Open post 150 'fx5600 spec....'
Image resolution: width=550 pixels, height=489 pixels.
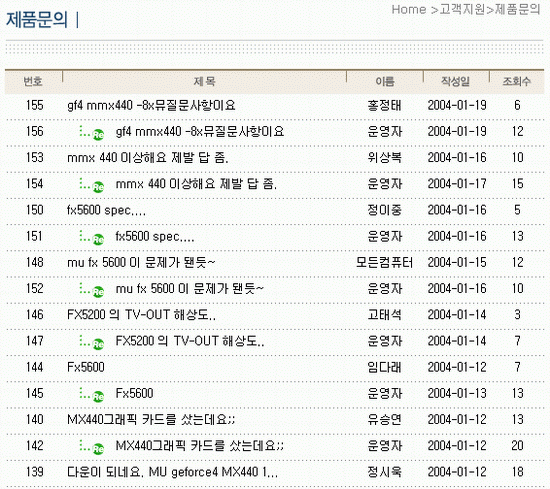(x=106, y=210)
